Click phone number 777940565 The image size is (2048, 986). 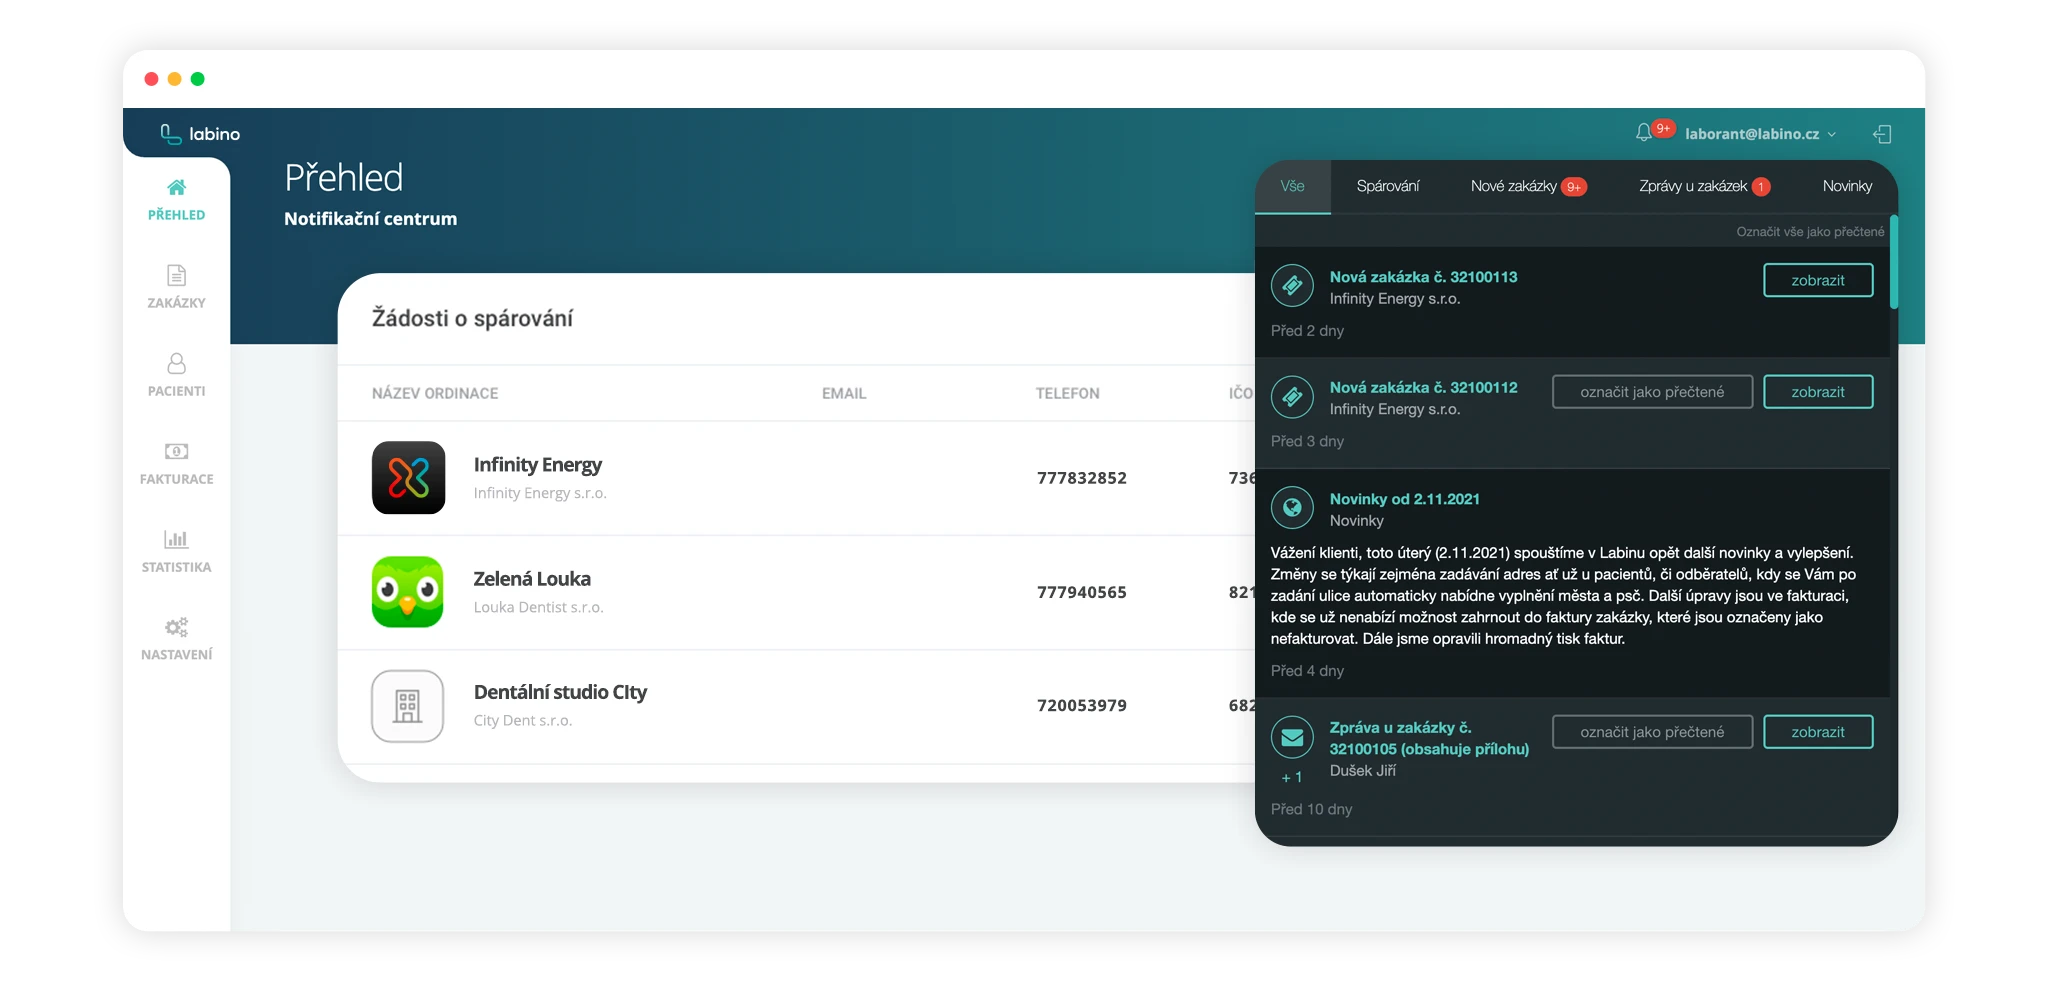[1082, 592]
